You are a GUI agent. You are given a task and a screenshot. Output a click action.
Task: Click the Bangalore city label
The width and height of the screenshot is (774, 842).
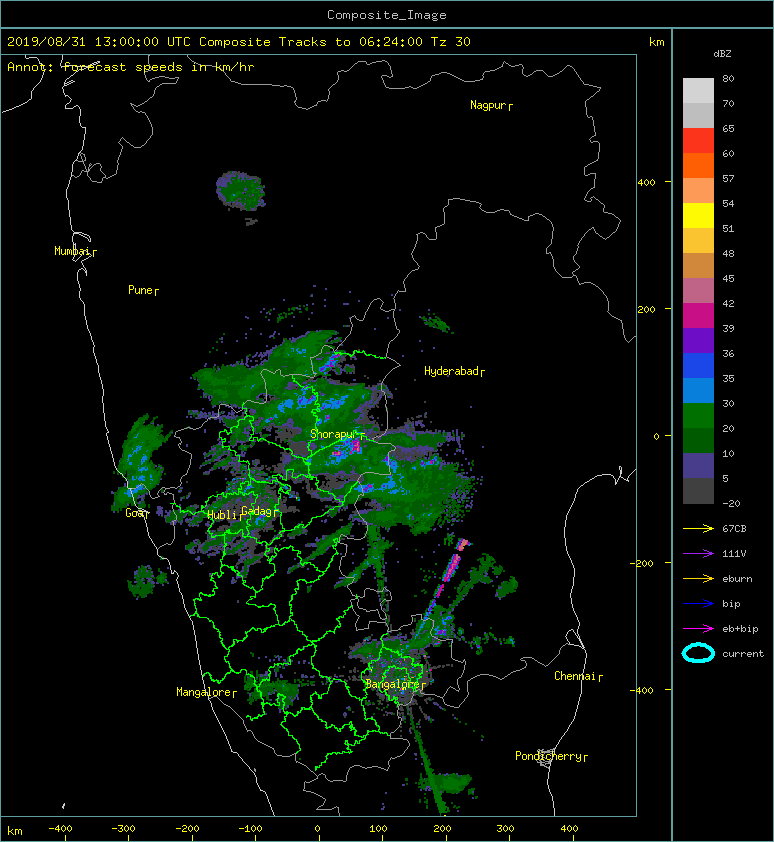tap(392, 684)
